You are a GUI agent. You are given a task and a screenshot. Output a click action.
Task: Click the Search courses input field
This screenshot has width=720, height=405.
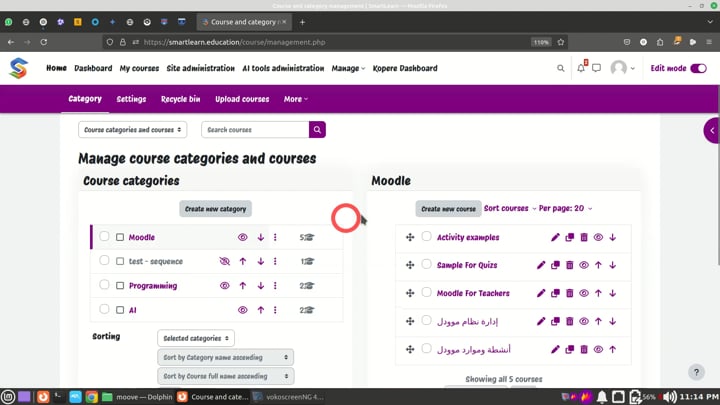pos(255,129)
